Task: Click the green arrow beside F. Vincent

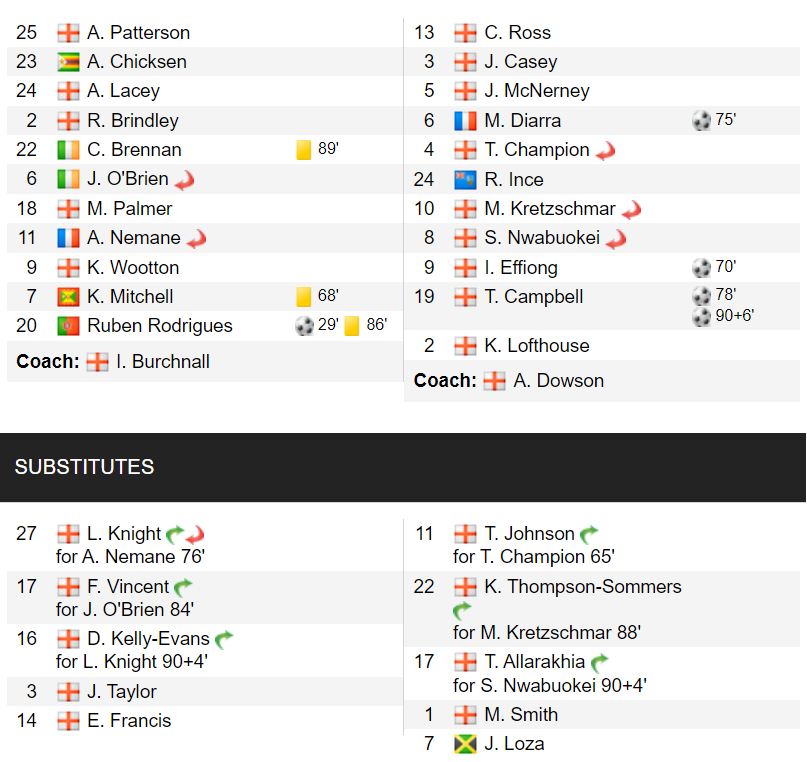Action: [x=183, y=587]
